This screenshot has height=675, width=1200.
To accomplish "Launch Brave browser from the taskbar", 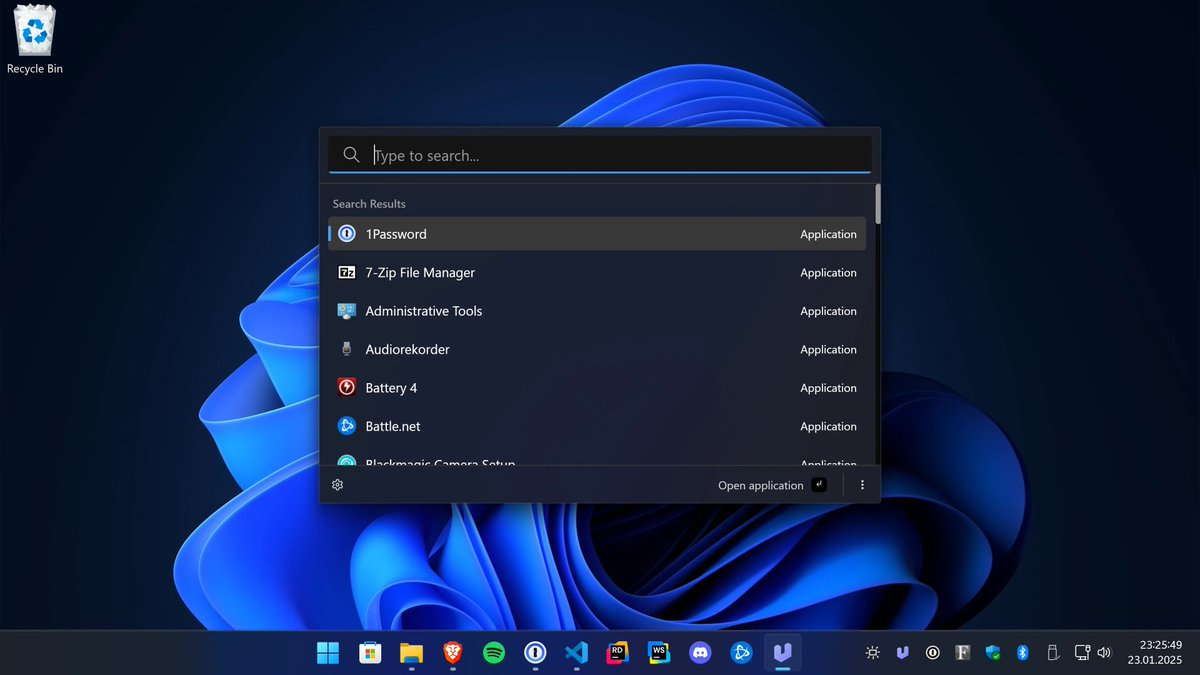I will (x=453, y=653).
